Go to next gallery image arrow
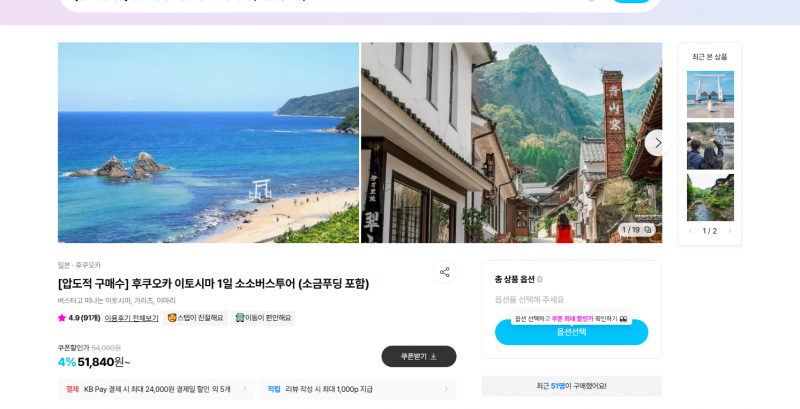Screen dimensions: 800x409 pyautogui.click(x=658, y=143)
